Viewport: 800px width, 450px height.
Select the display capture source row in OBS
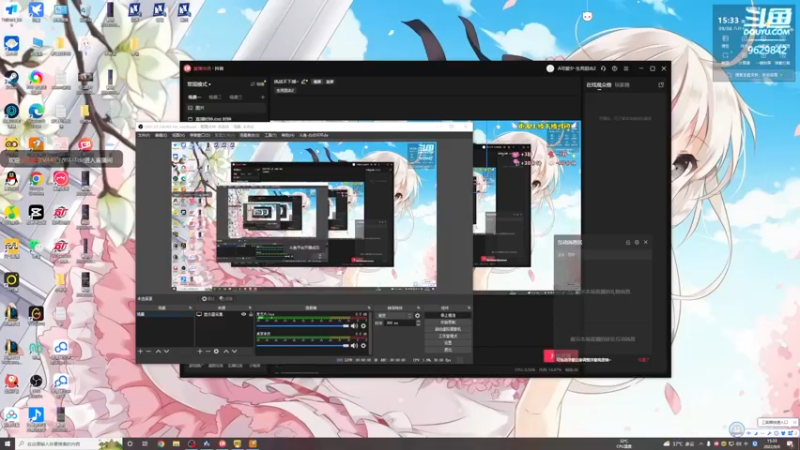point(224,314)
